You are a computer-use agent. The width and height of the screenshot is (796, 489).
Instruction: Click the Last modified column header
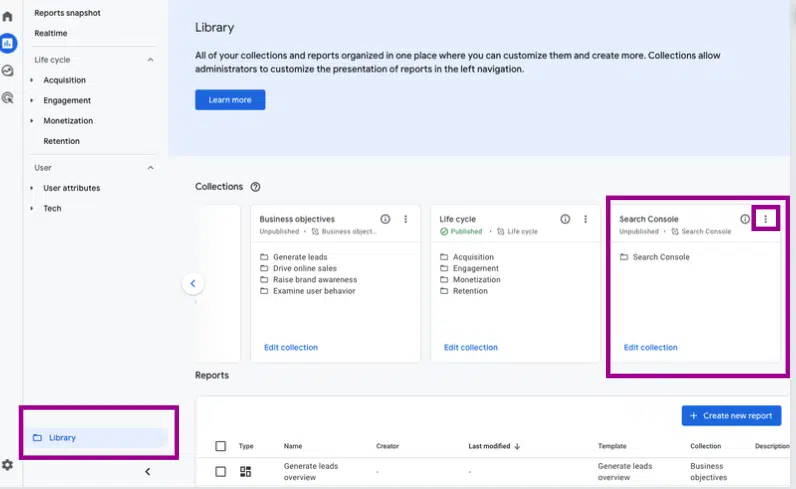tap(489, 446)
